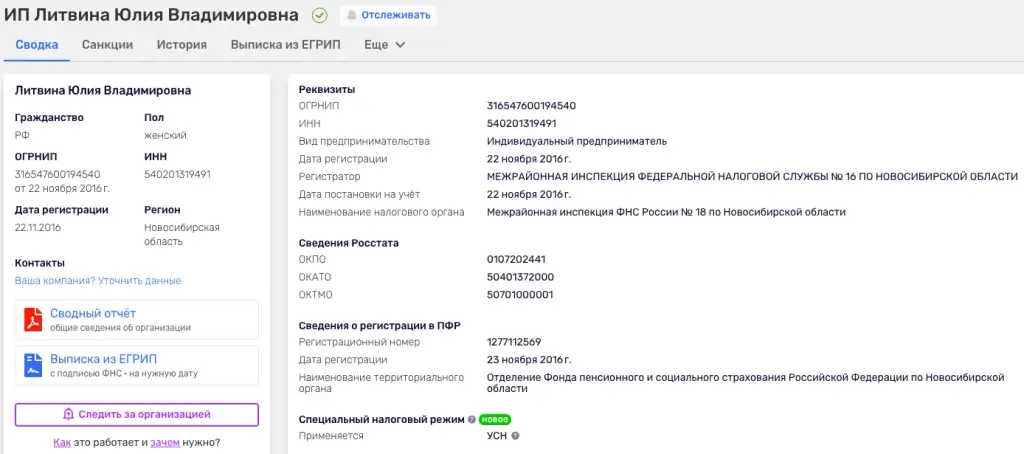Click the bell icon in Отслеживать button
This screenshot has height=454, width=1024.
click(x=352, y=15)
